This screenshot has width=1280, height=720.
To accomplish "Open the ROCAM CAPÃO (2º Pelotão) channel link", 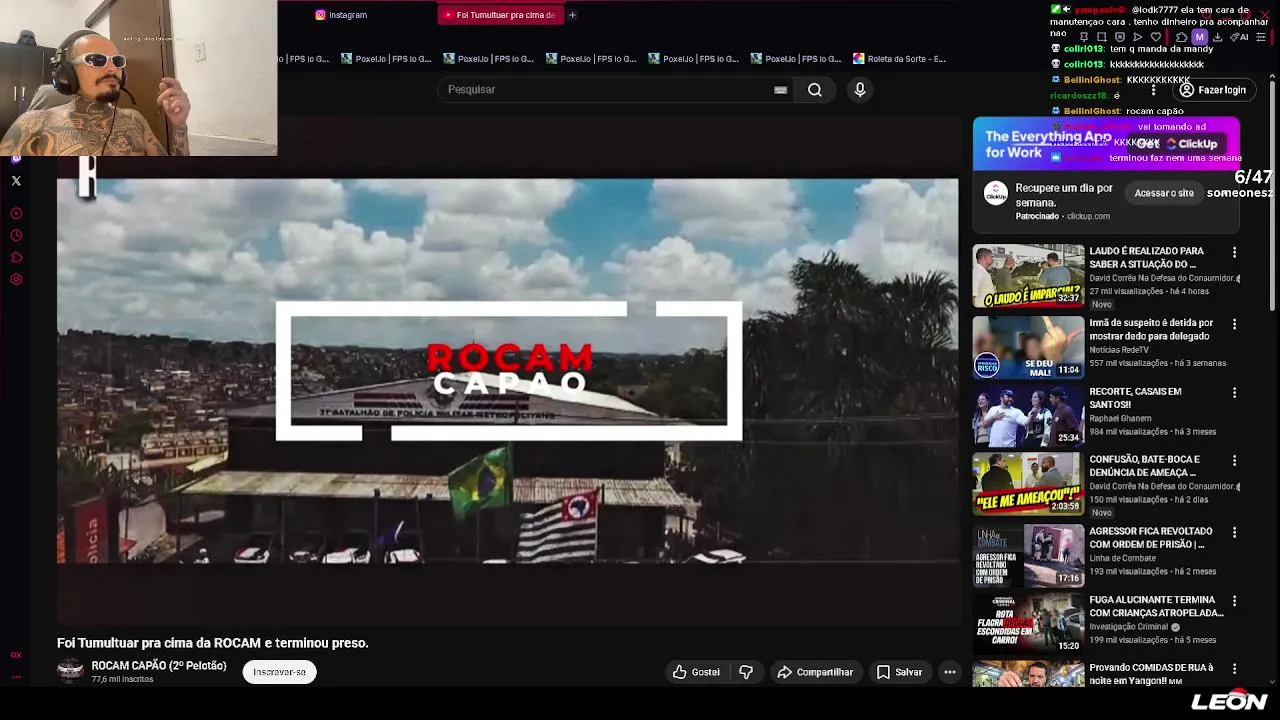I will coord(159,666).
